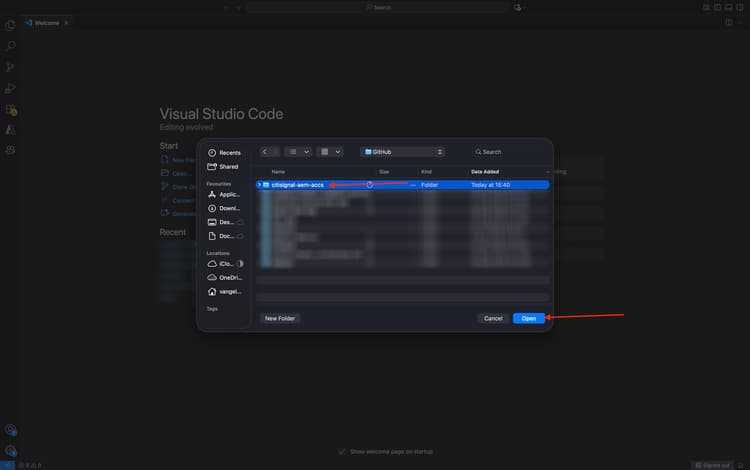Open the GitHub folder path popup

(x=403, y=152)
